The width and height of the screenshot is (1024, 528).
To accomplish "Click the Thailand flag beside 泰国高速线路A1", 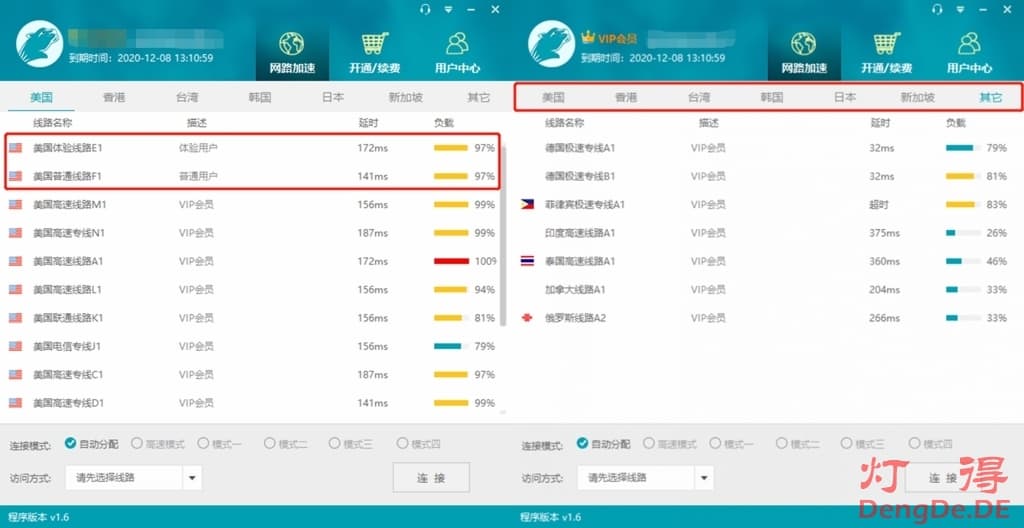I will (x=528, y=261).
